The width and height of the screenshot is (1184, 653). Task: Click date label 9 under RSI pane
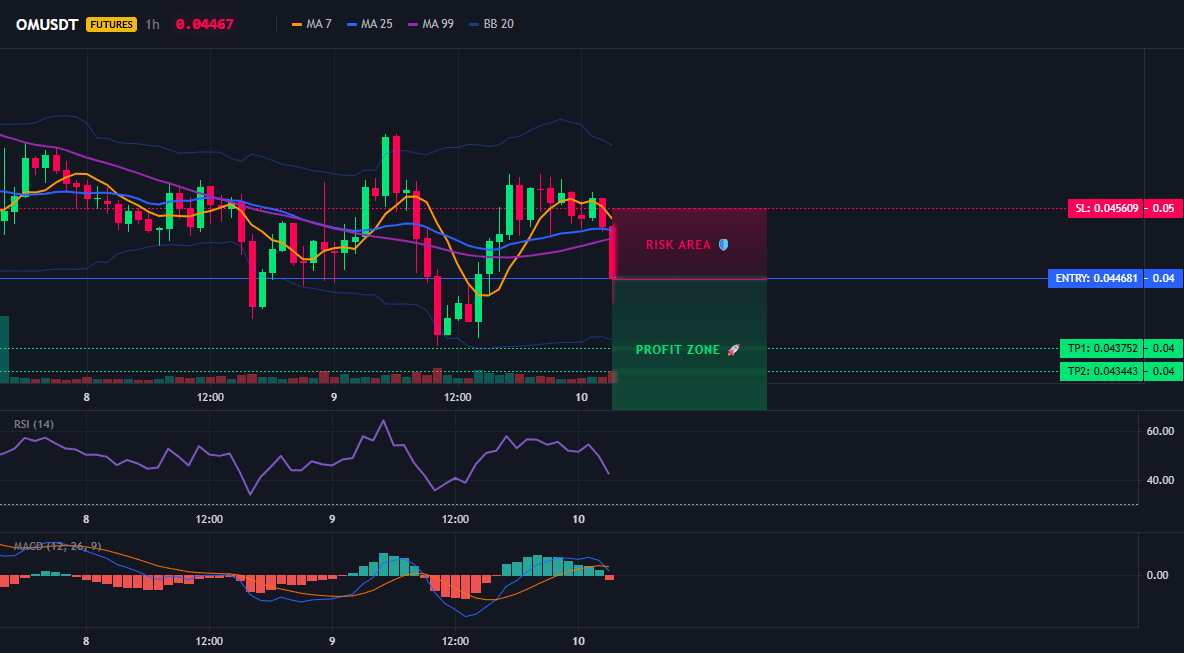332,519
